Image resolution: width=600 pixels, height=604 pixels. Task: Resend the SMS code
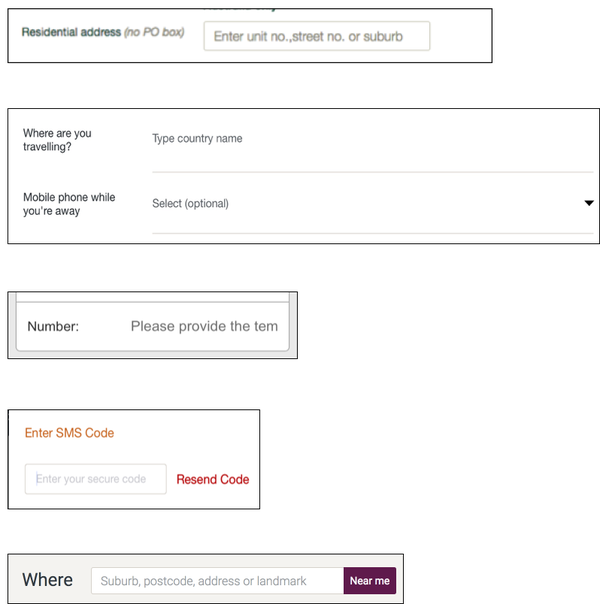[213, 479]
